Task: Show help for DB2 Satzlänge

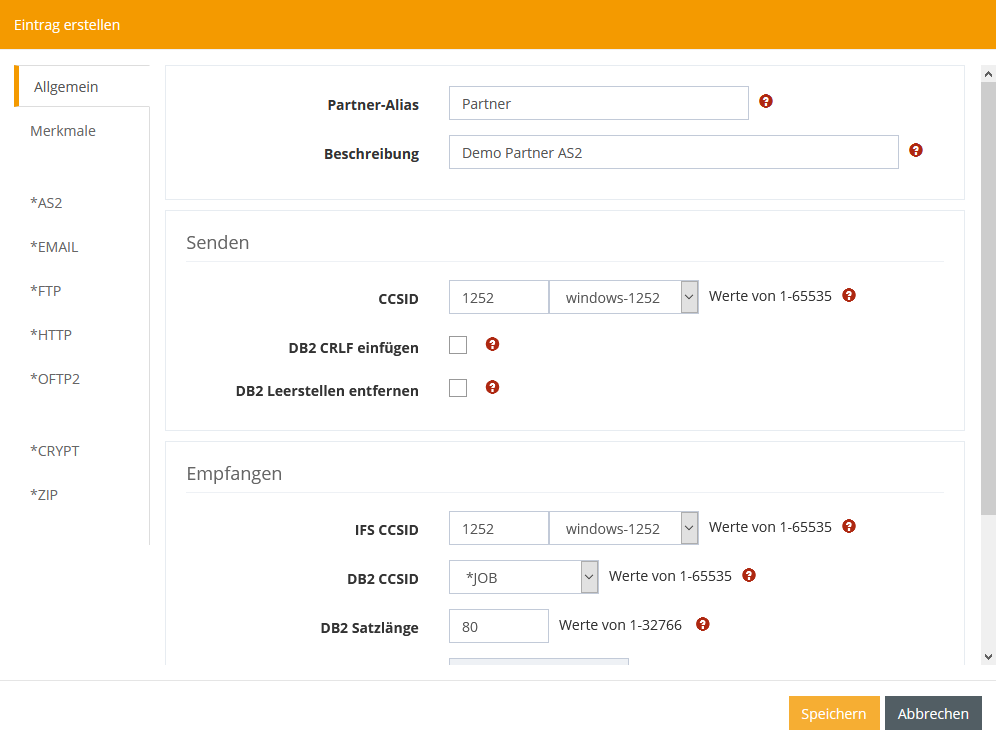Action: [702, 624]
